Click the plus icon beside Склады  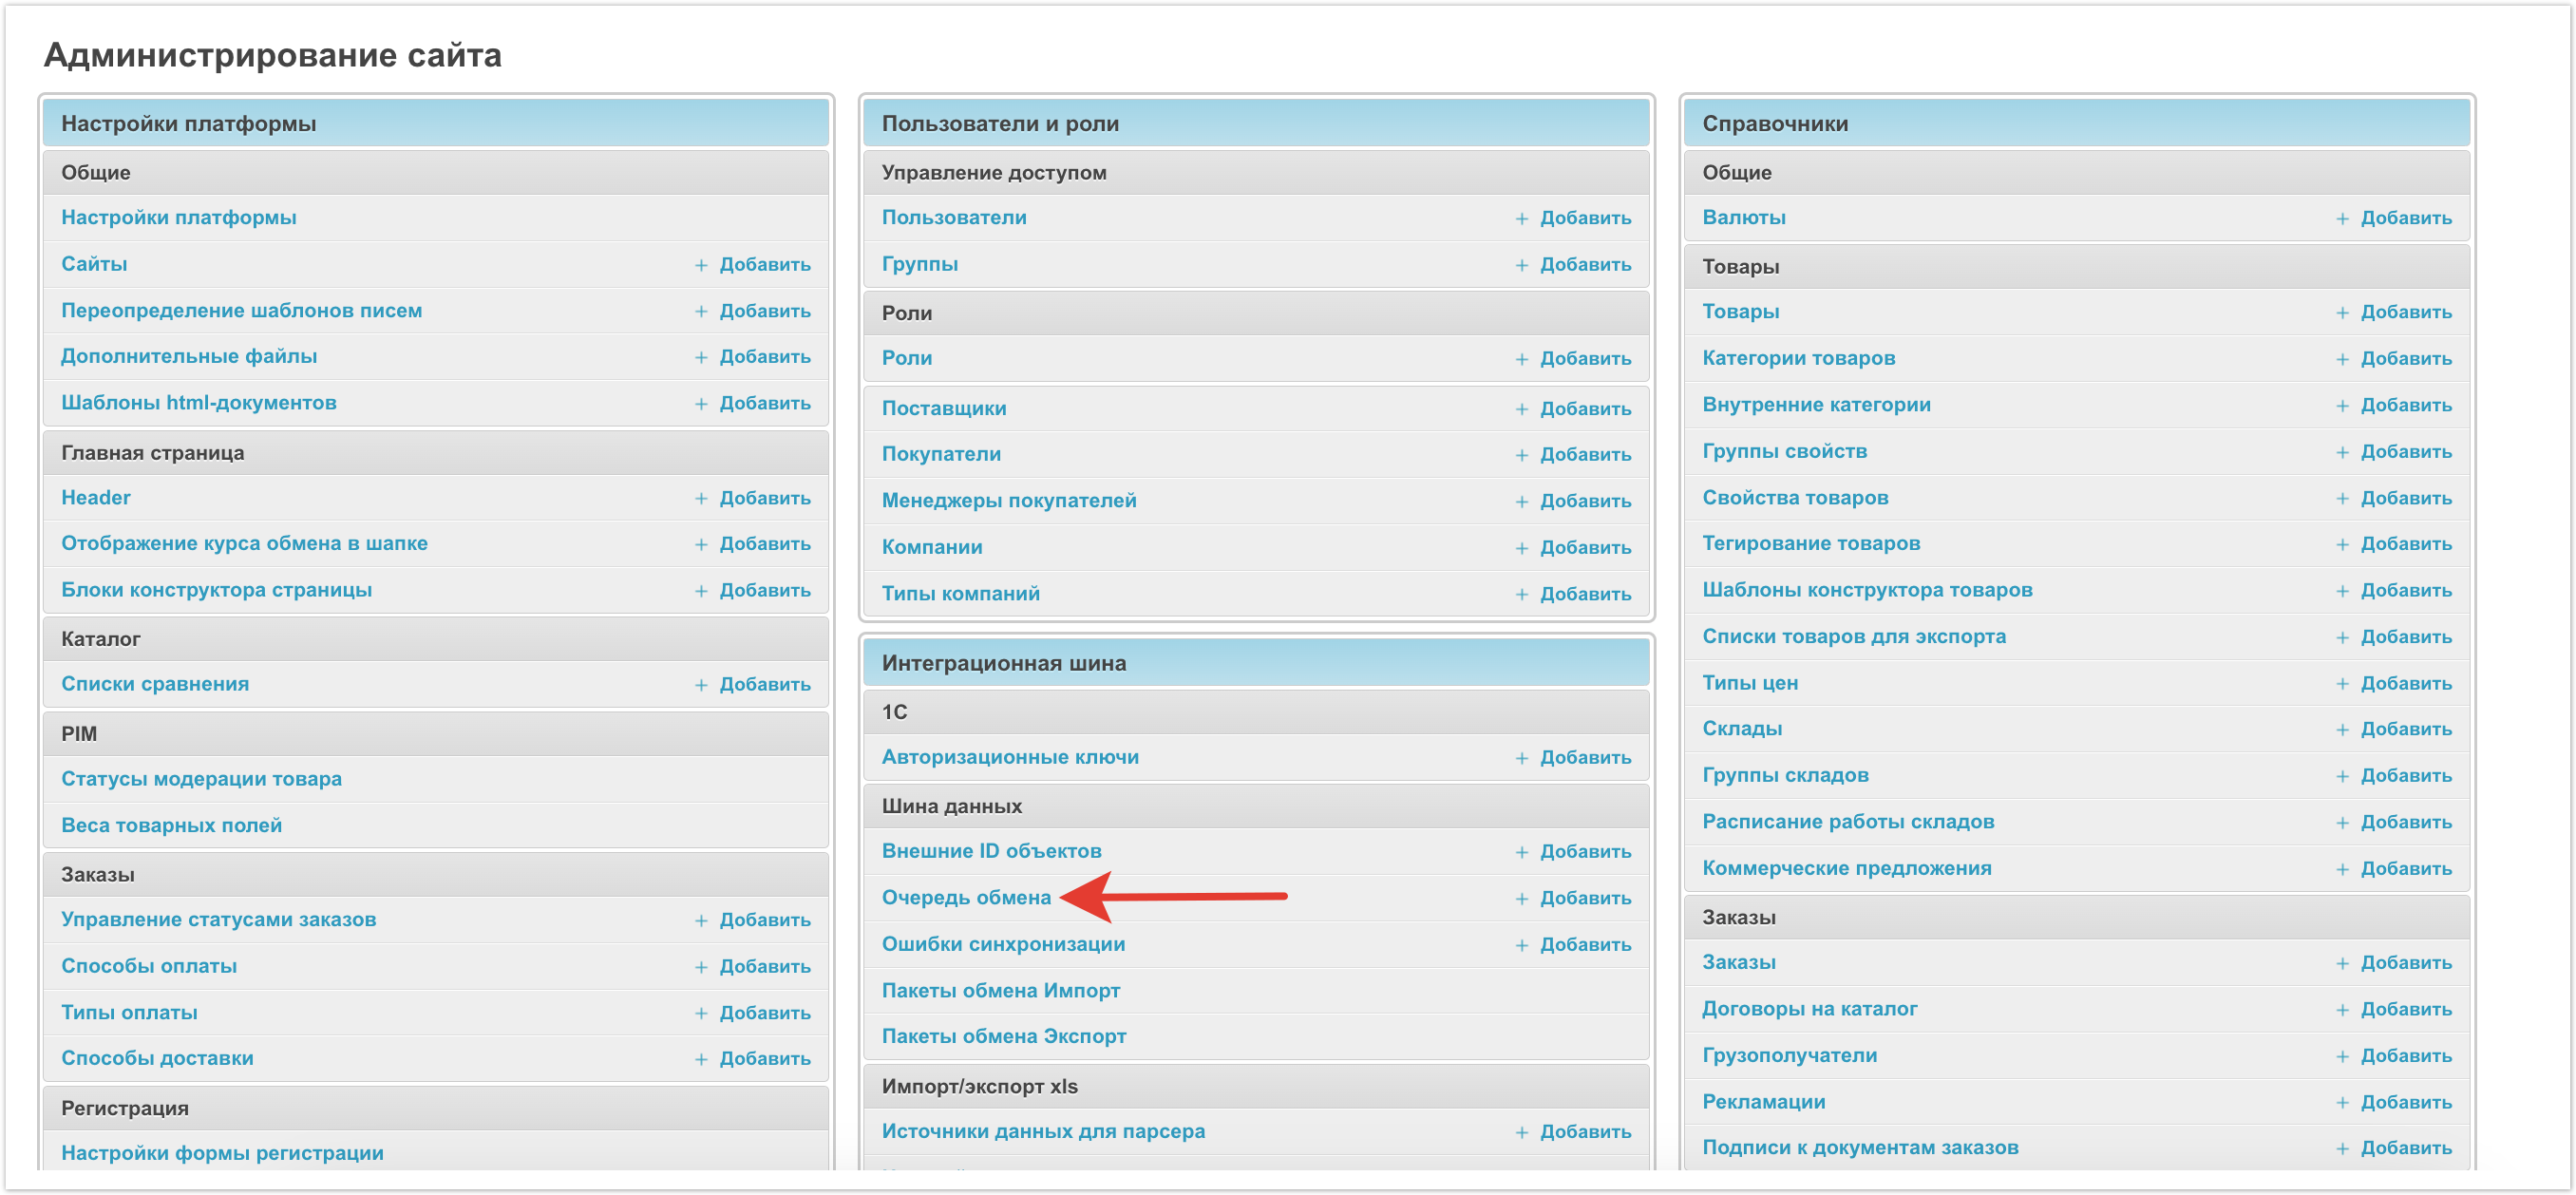click(x=2342, y=730)
